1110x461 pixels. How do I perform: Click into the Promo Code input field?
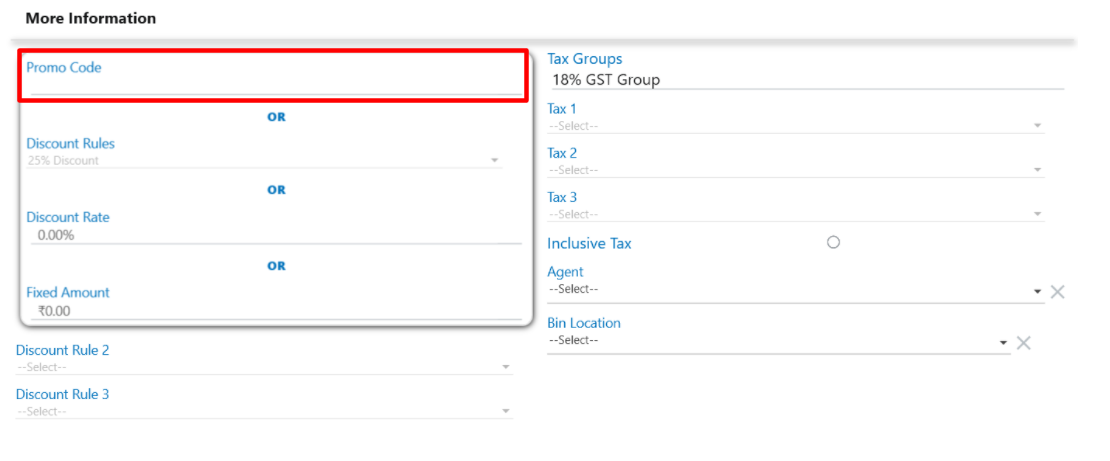(275, 86)
